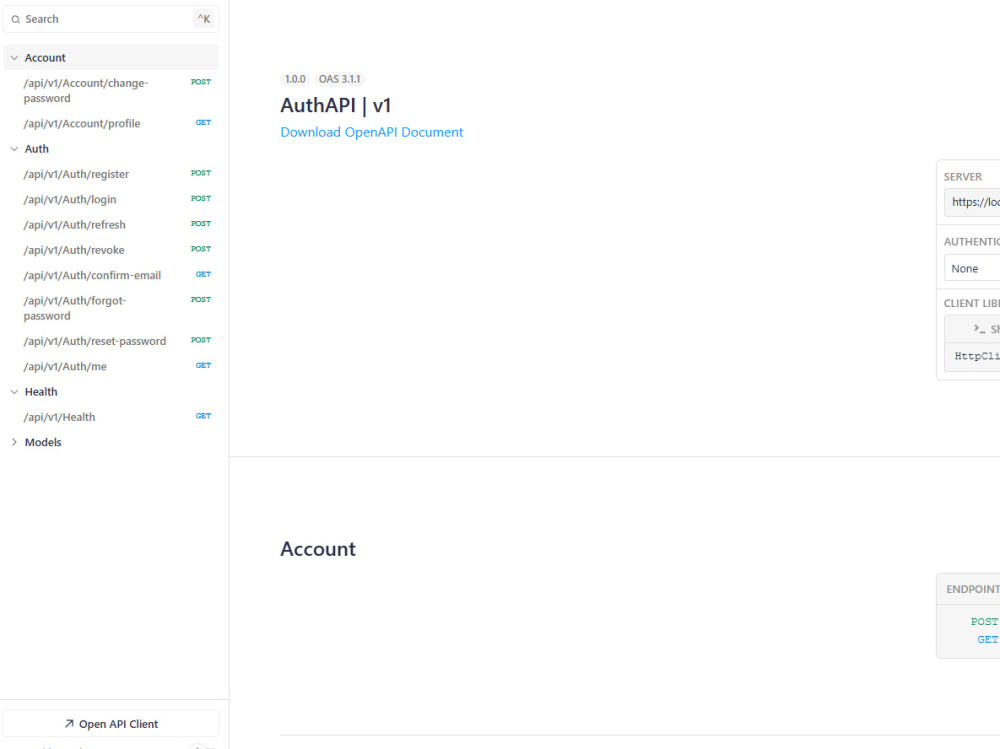The height and width of the screenshot is (749, 1000).
Task: Open the server URL dropdown
Action: pos(972,202)
